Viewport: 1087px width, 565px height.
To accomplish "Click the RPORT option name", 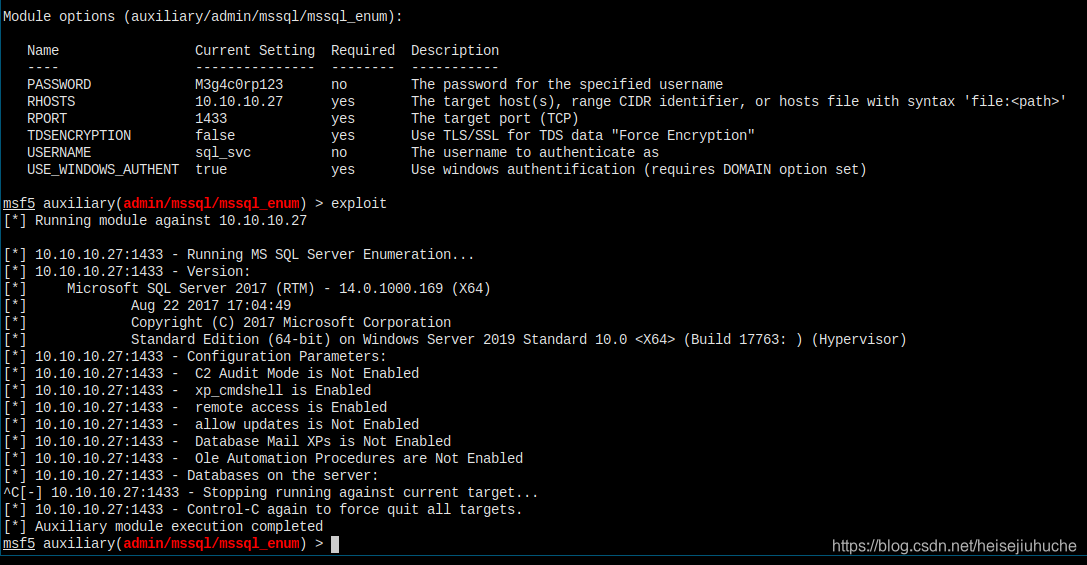I will click(x=47, y=119).
